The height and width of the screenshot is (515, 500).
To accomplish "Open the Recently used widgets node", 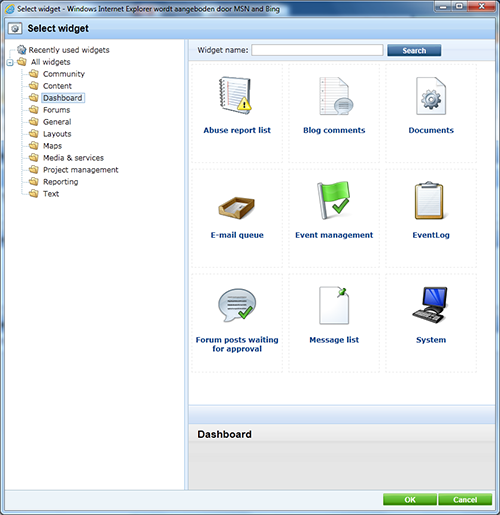I will point(69,50).
